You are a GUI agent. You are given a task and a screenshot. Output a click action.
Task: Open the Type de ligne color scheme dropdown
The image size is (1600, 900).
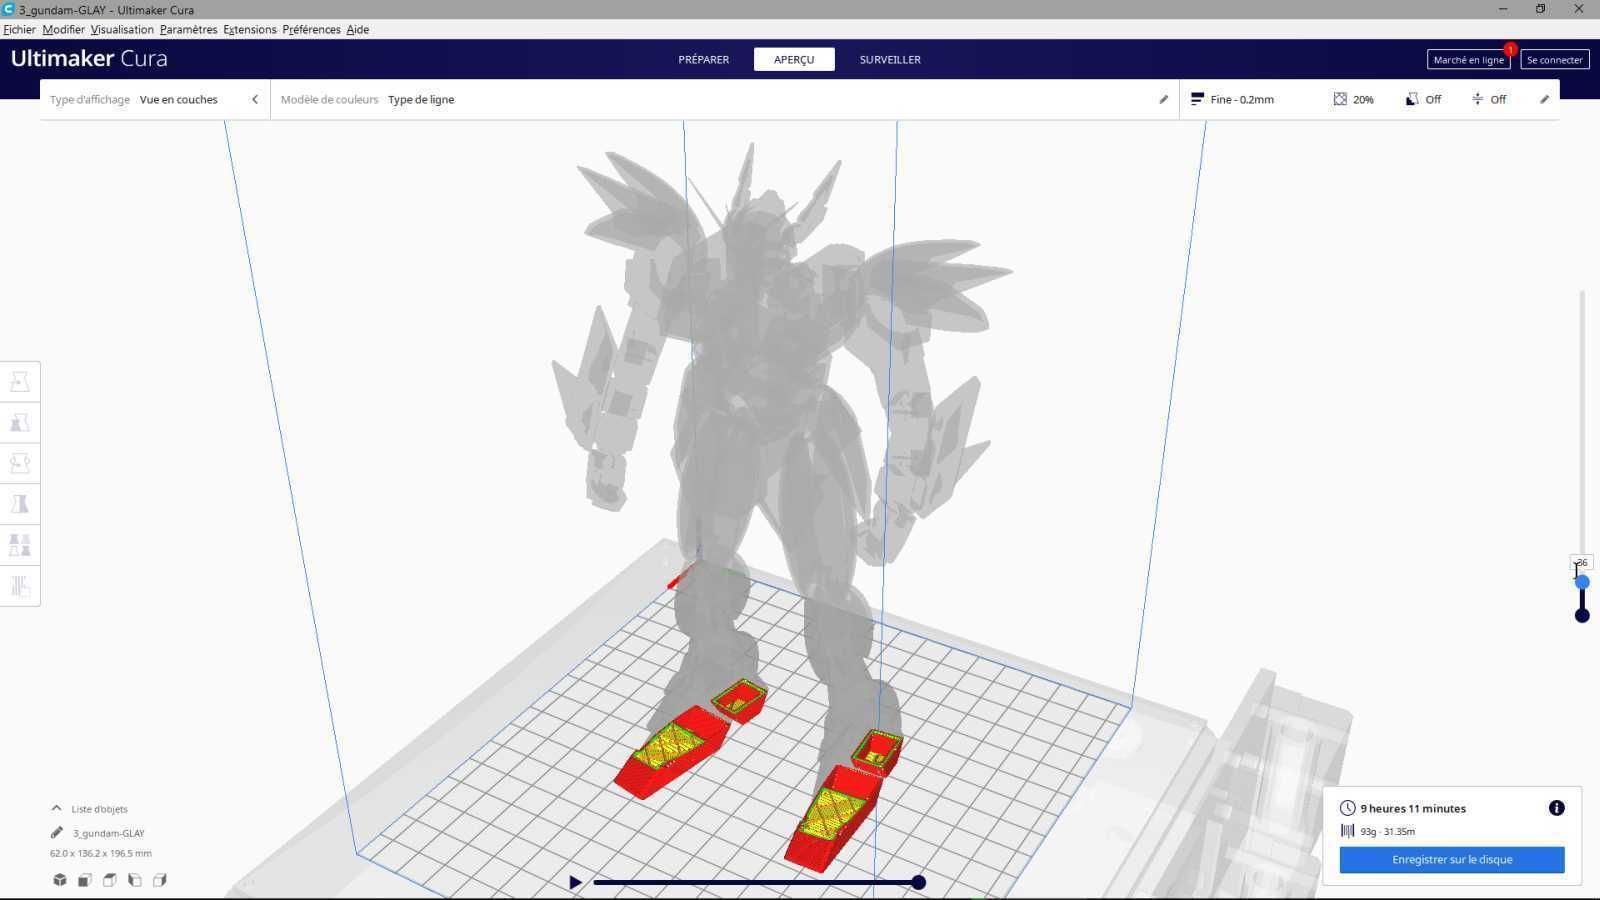click(x=723, y=99)
